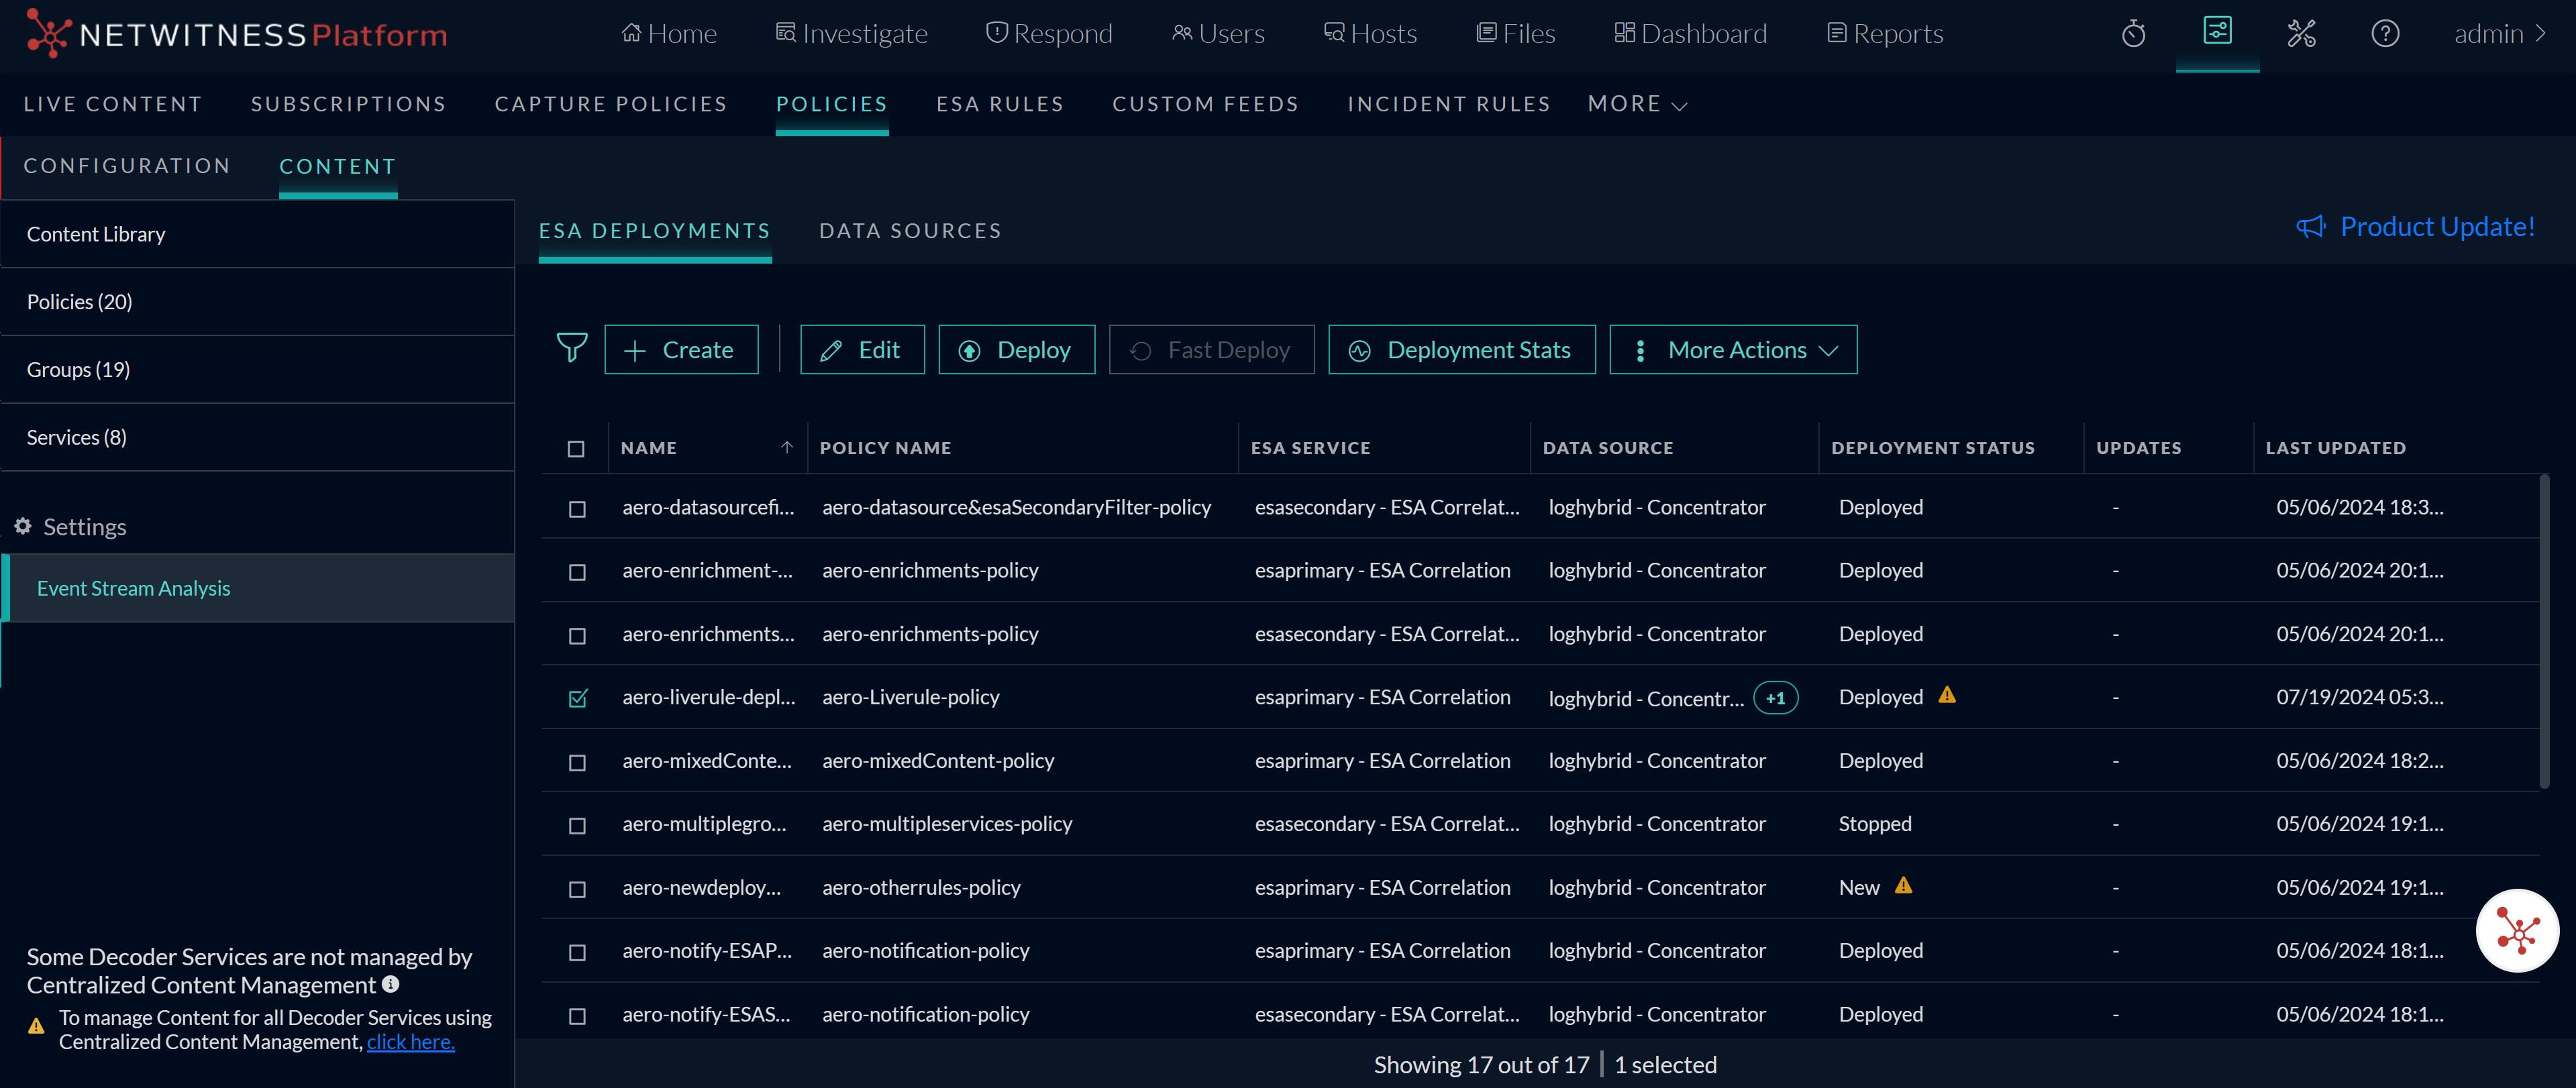Expand the MORE navigation menu
2576x1088 pixels.
1637,104
